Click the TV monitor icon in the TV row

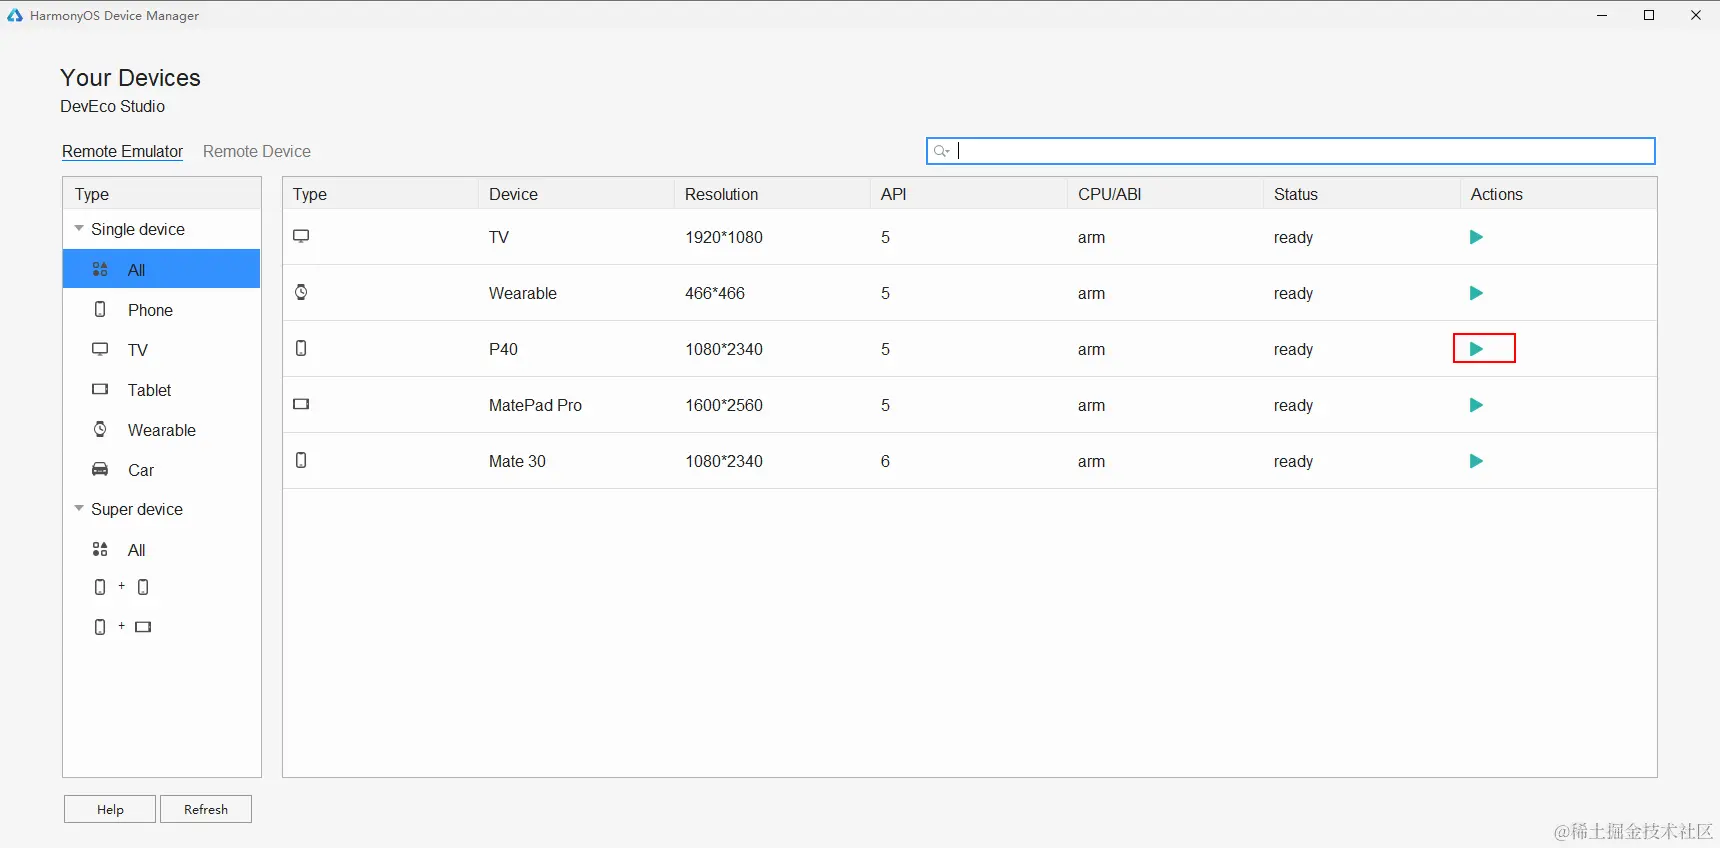click(x=301, y=236)
